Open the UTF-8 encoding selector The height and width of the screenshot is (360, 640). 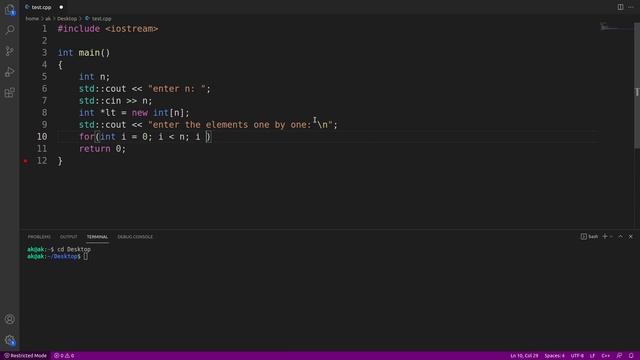(x=577, y=356)
